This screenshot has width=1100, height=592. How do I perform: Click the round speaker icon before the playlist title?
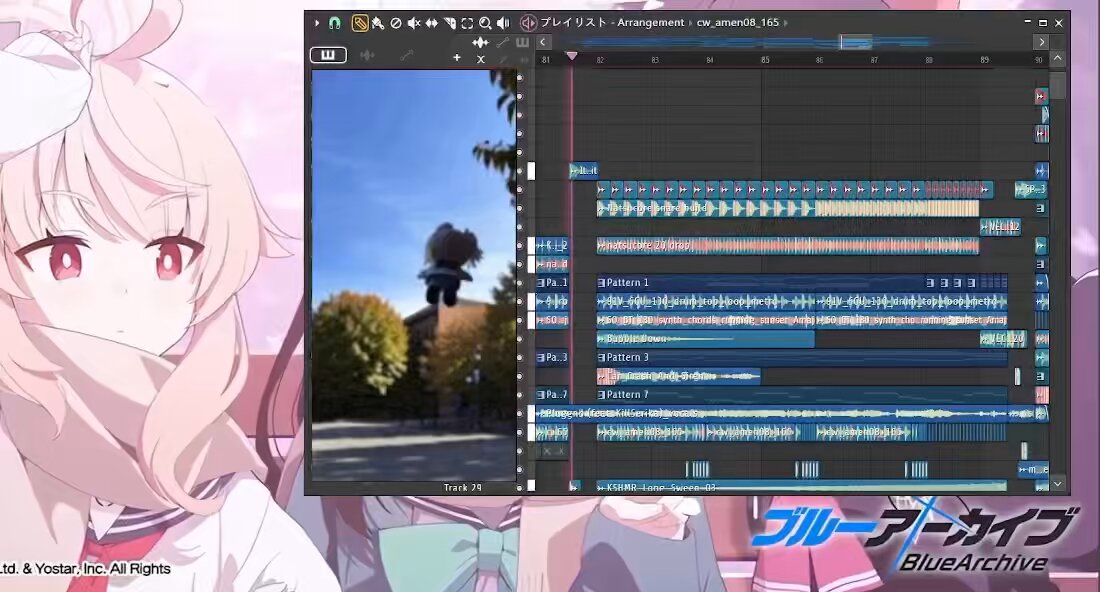(528, 23)
